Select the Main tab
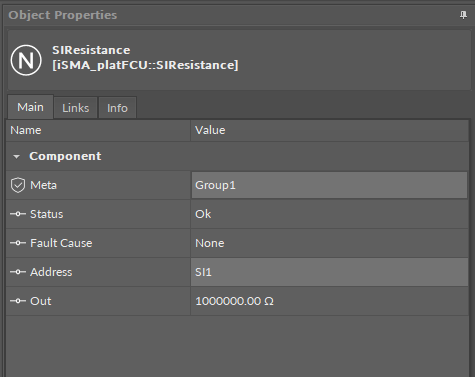Viewport: 475px width, 377px height. pos(30,107)
